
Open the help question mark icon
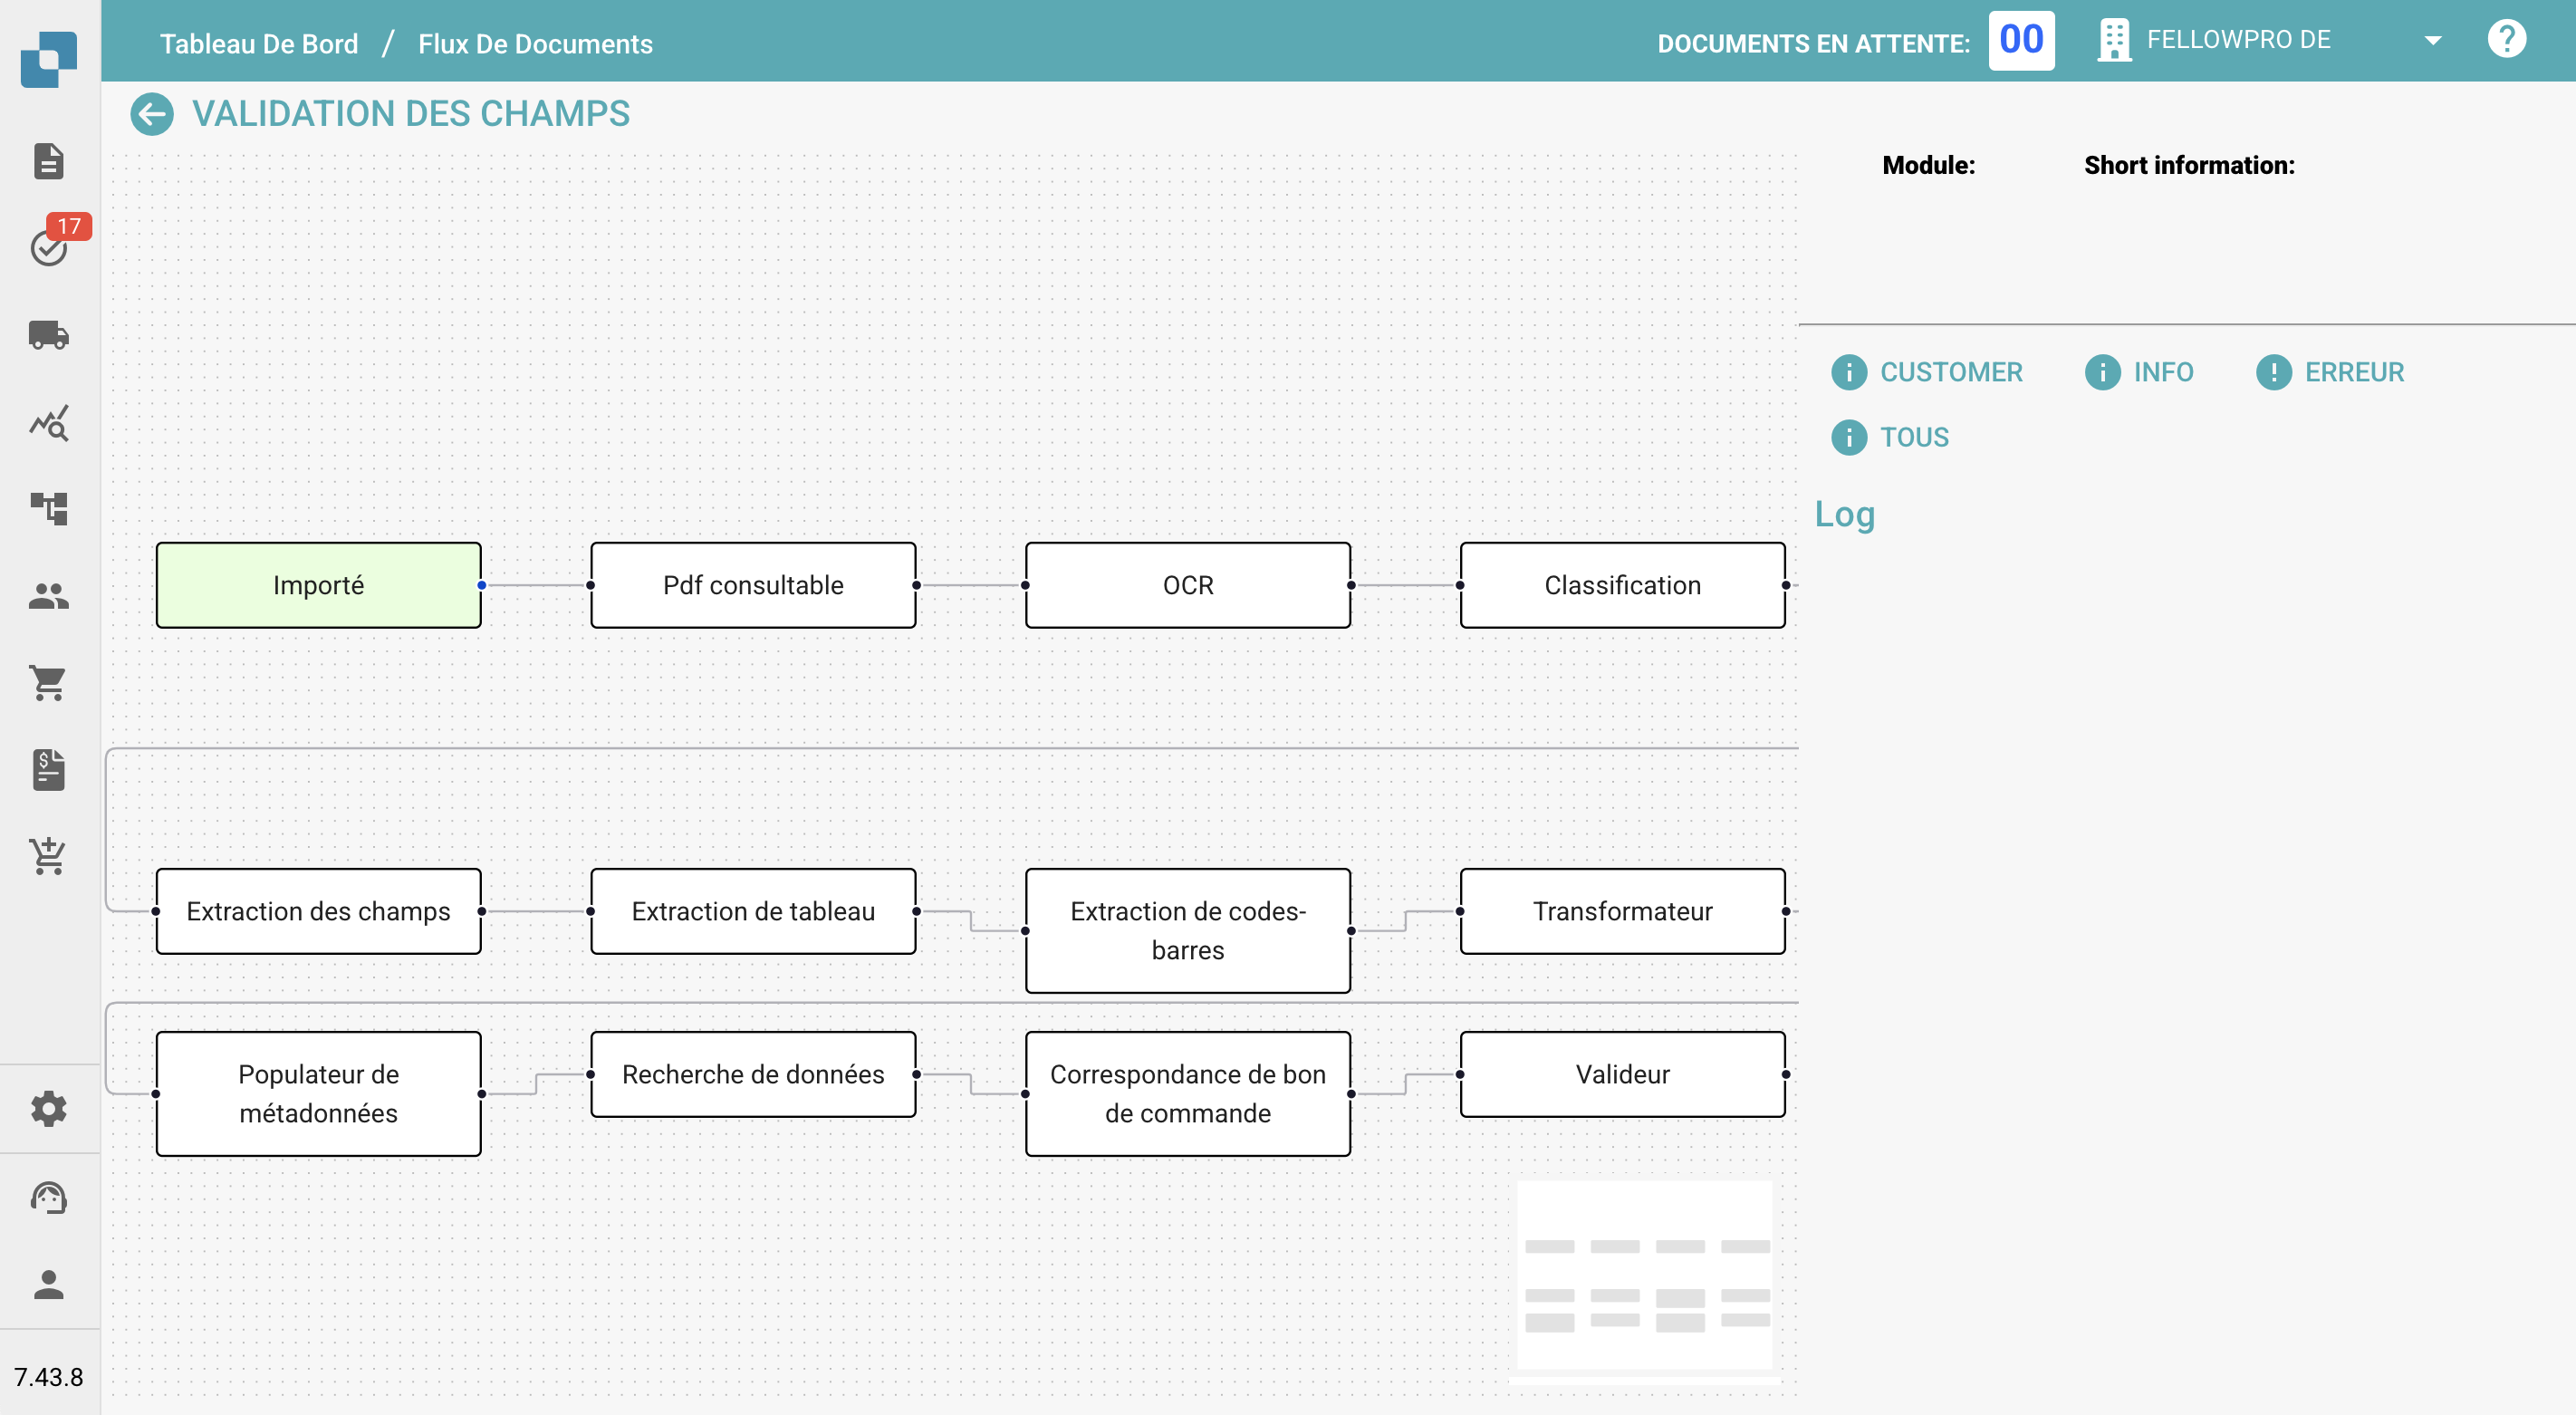click(2506, 40)
